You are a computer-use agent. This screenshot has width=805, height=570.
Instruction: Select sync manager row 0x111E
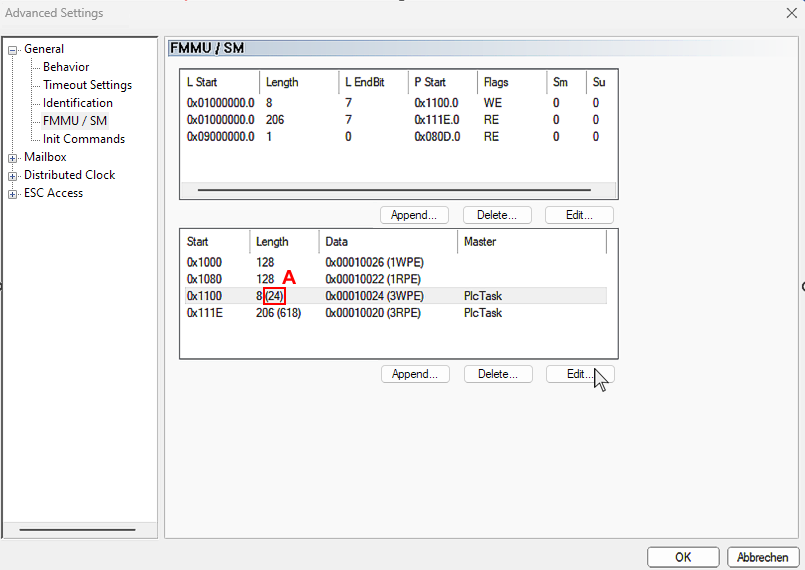[395, 313]
